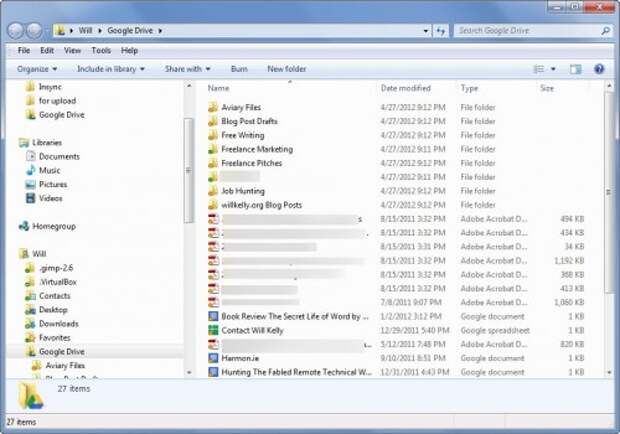Sort by Date modified column header
Image resolution: width=620 pixels, height=434 pixels.
[406, 88]
